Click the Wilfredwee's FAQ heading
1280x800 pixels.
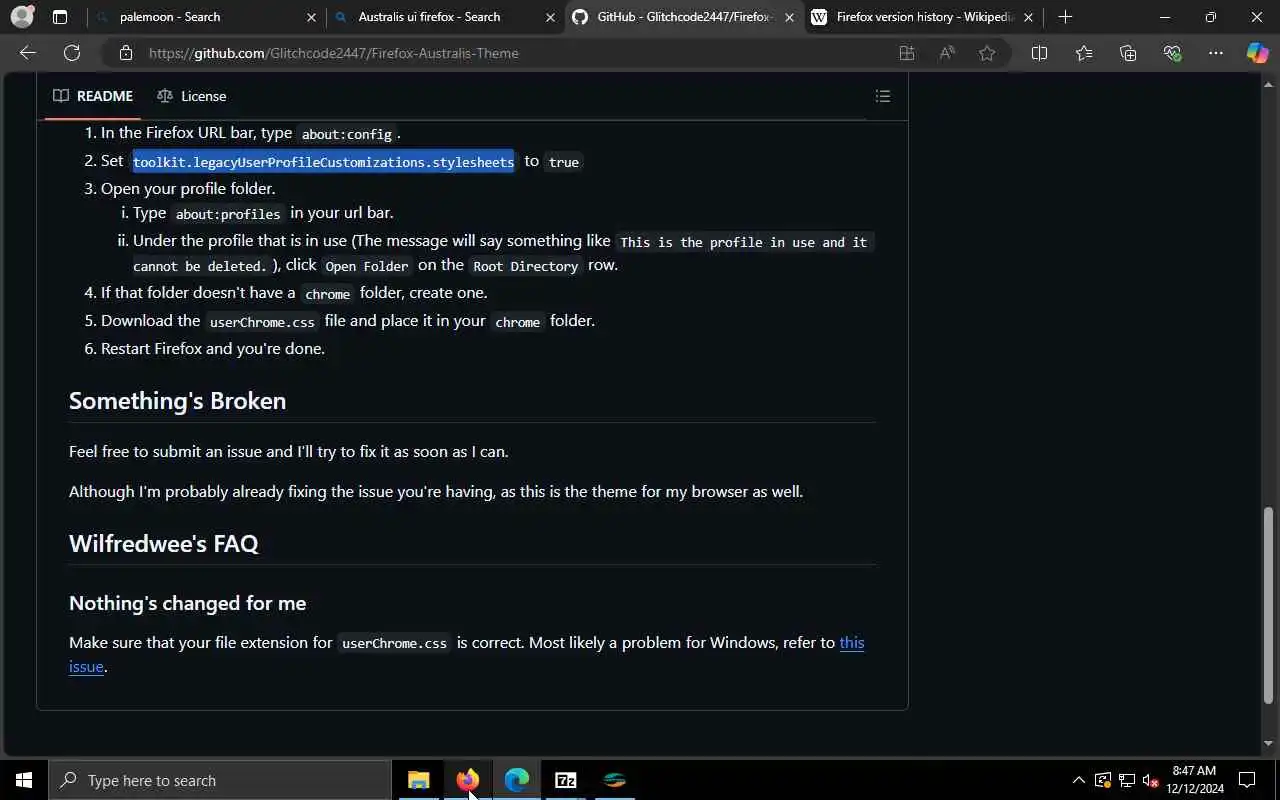point(163,543)
